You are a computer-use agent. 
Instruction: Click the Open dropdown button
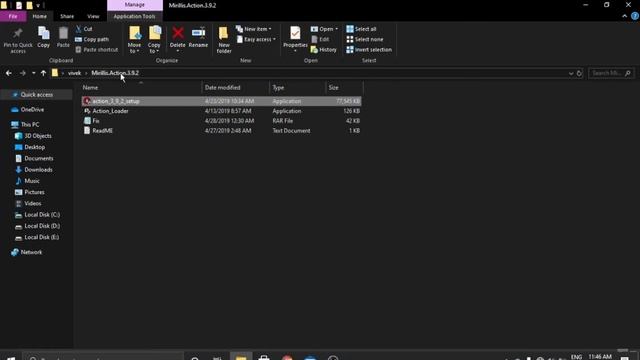point(324,29)
